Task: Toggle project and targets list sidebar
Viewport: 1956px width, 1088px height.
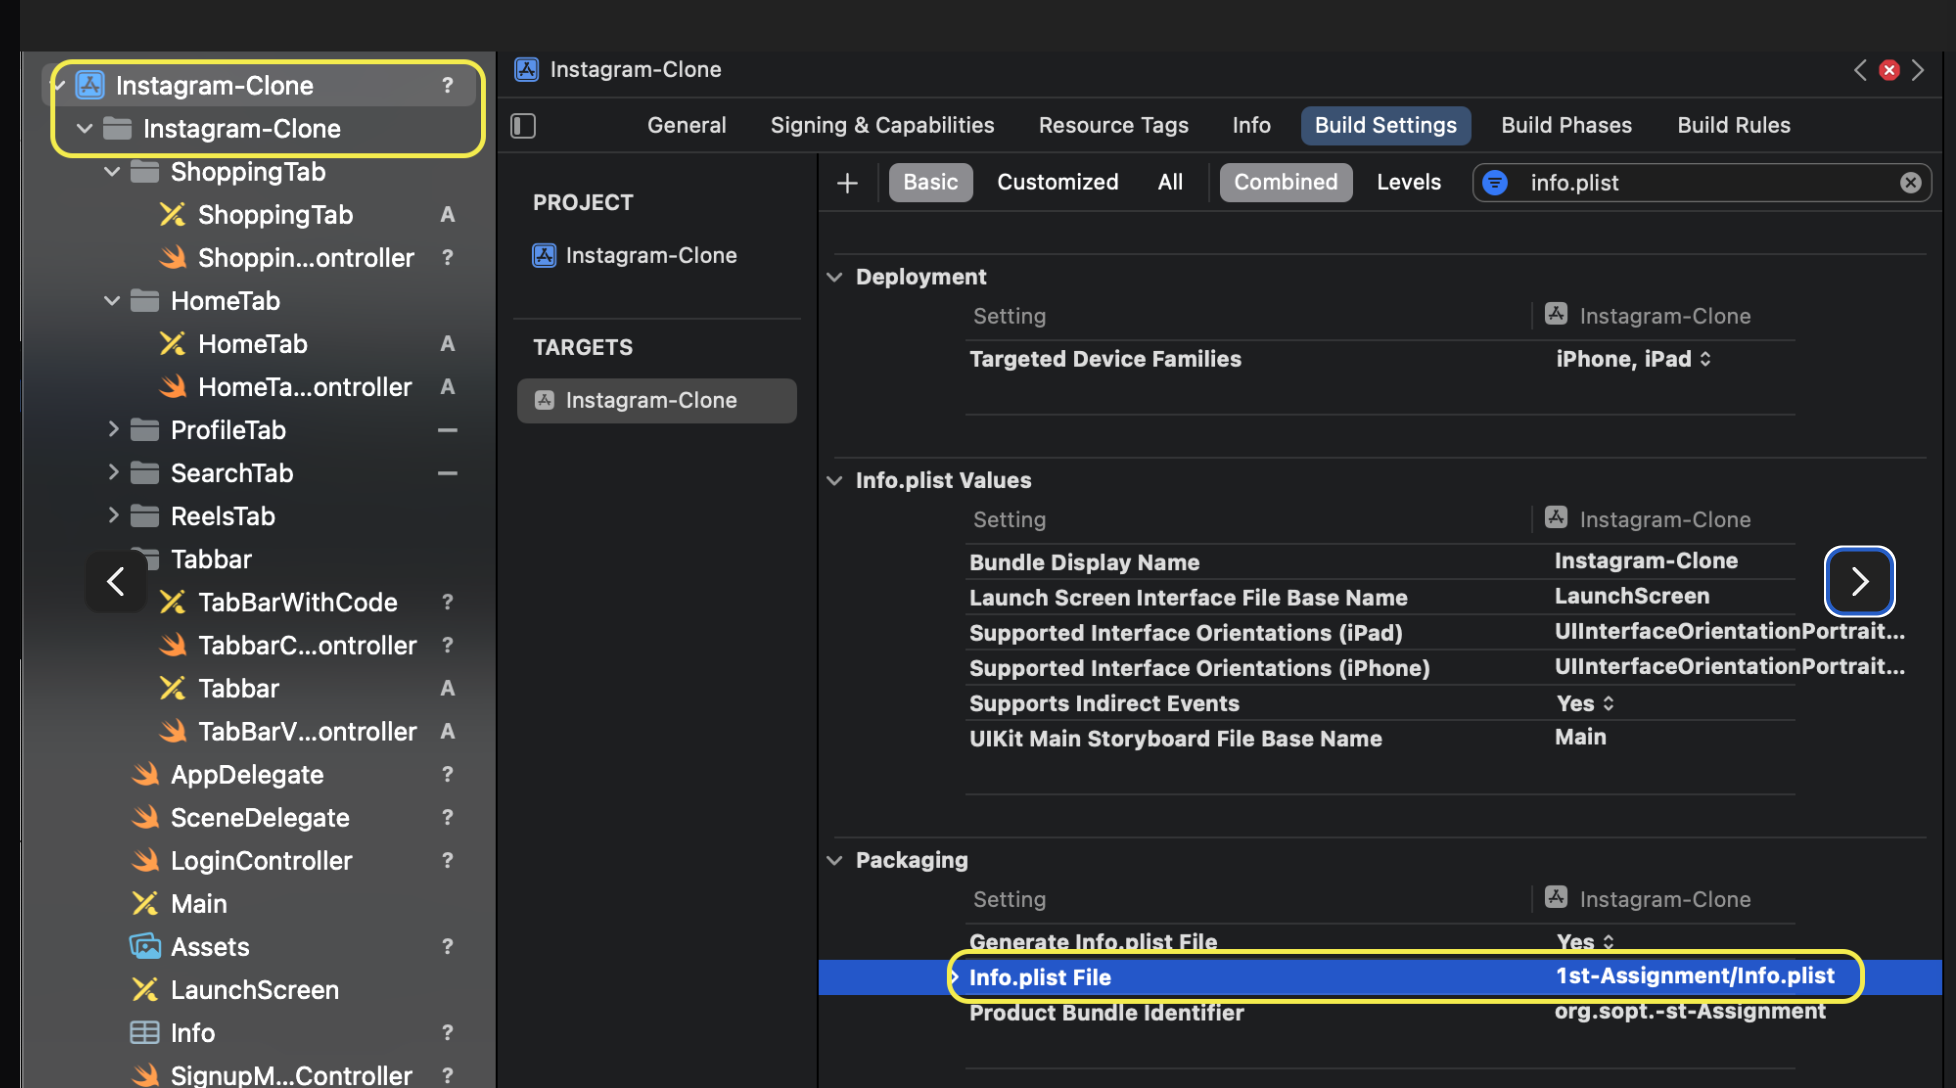Action: pyautogui.click(x=523, y=125)
